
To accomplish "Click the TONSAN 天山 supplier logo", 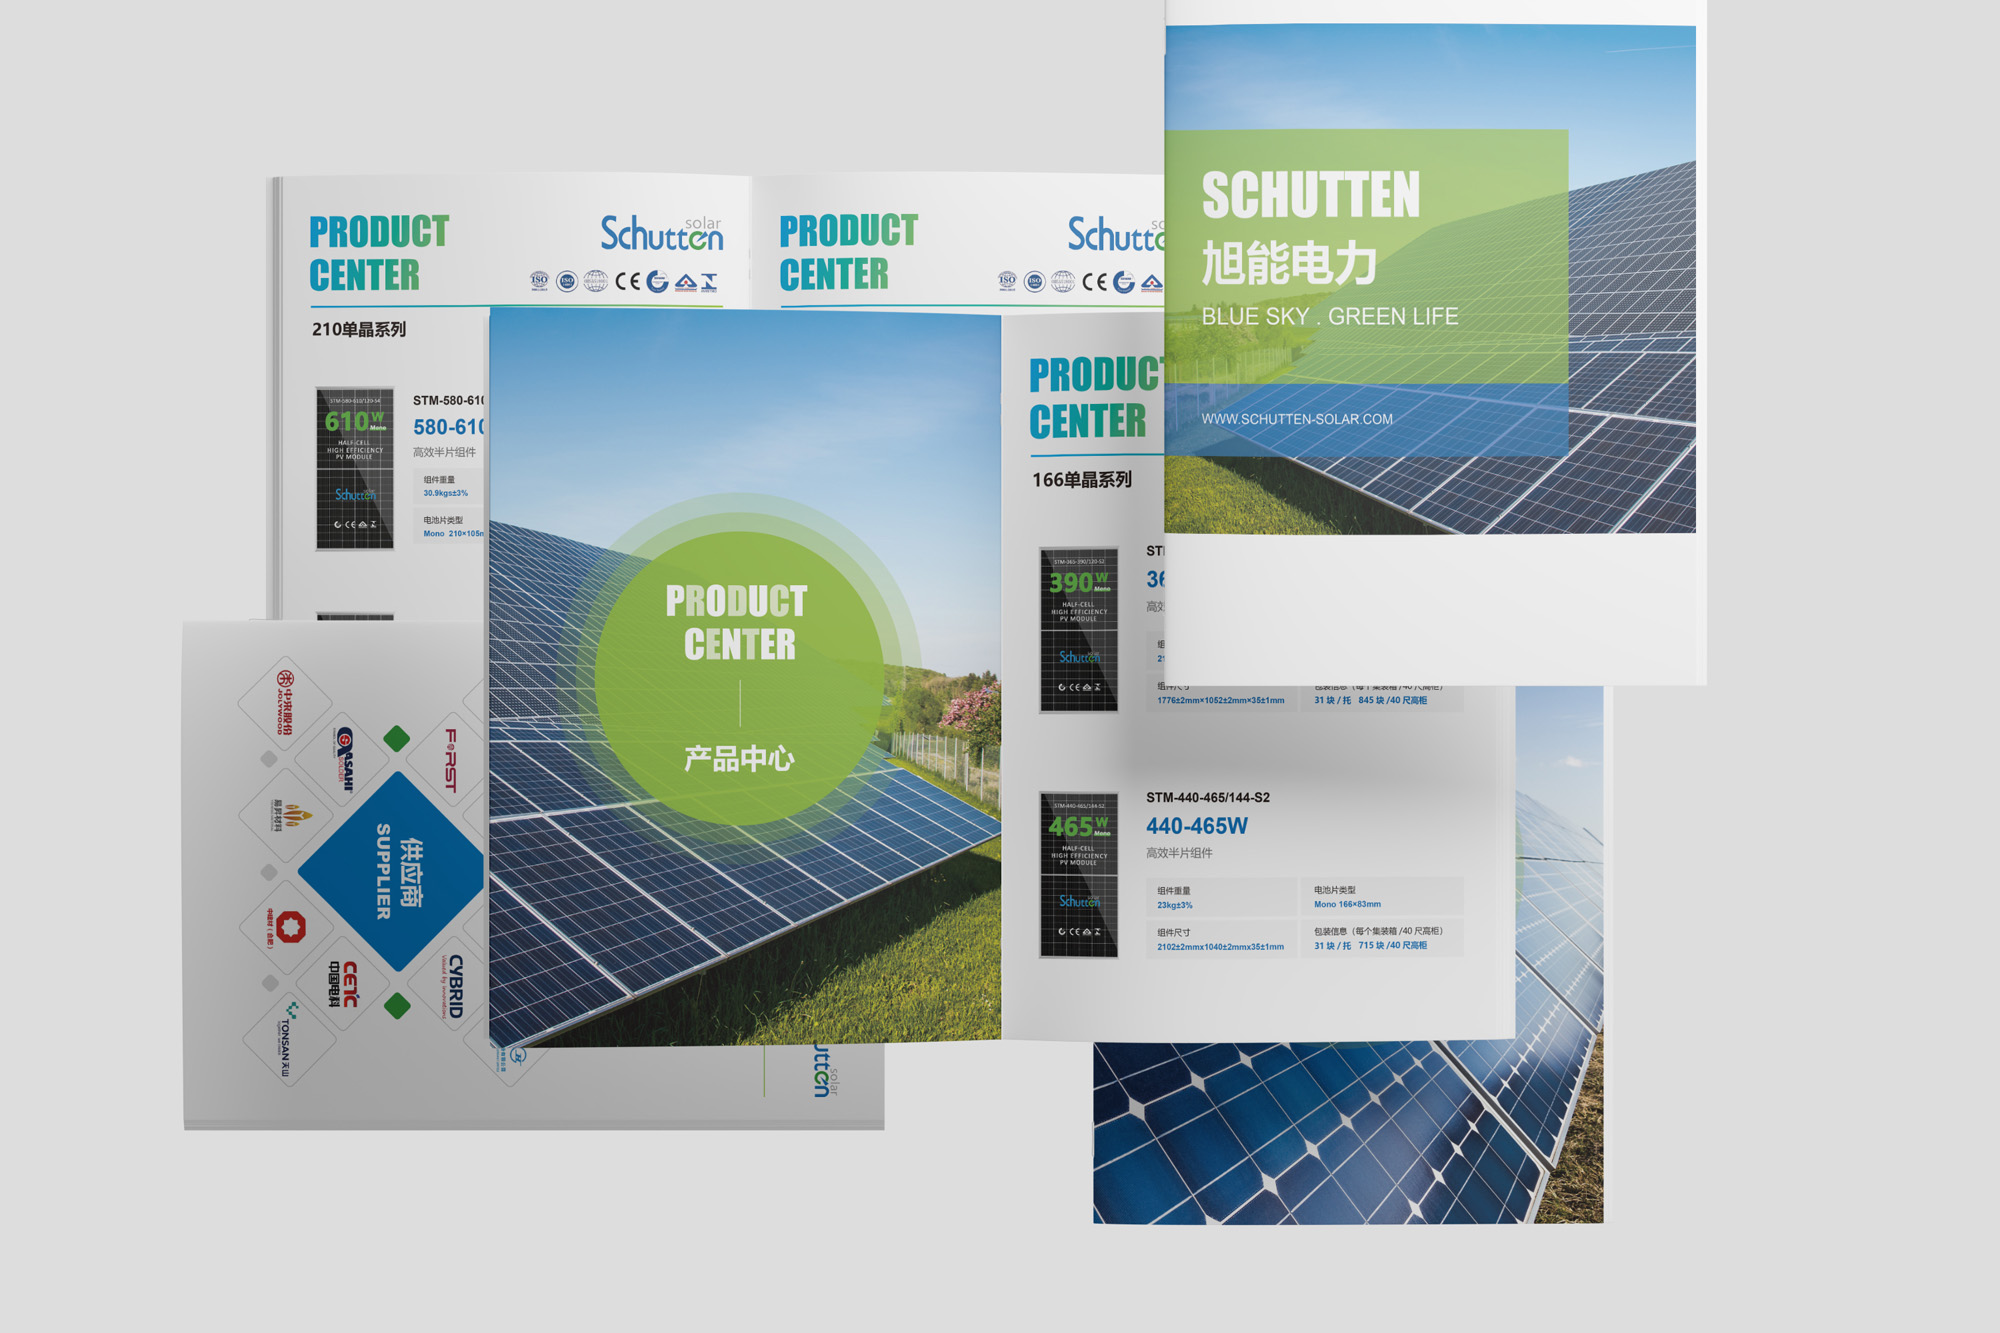I will 286,1040.
